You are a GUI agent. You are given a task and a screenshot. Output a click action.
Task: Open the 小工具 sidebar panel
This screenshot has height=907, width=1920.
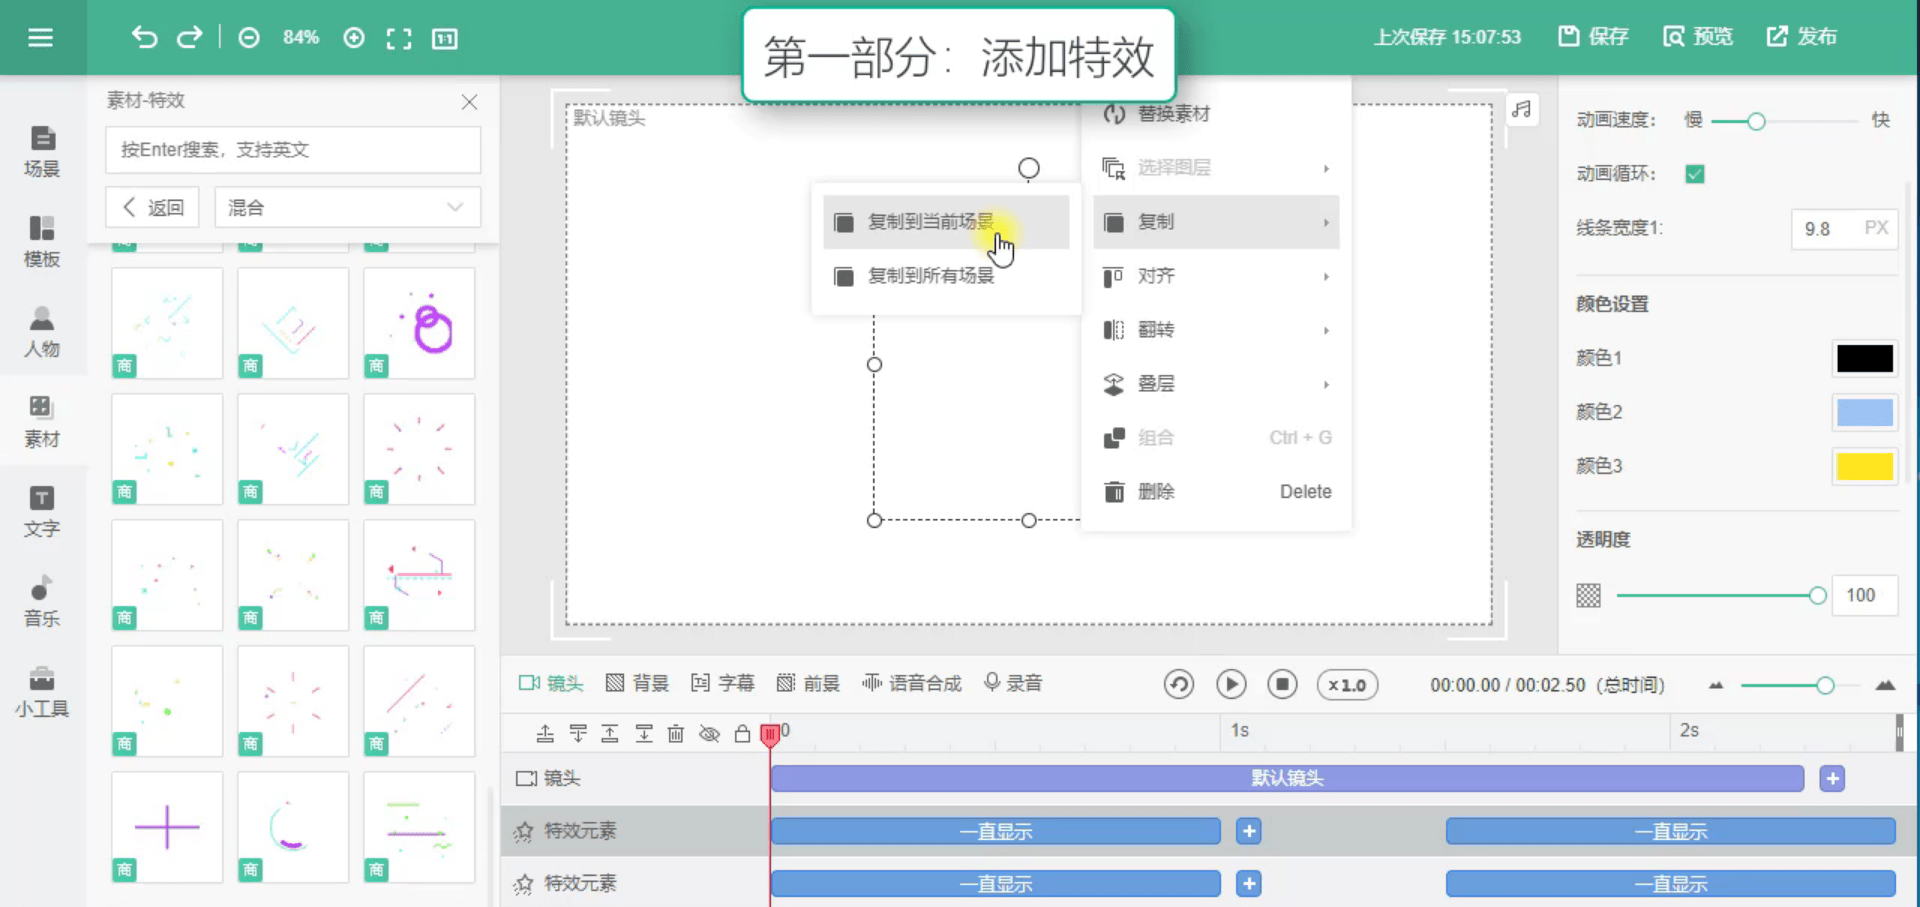(x=42, y=692)
